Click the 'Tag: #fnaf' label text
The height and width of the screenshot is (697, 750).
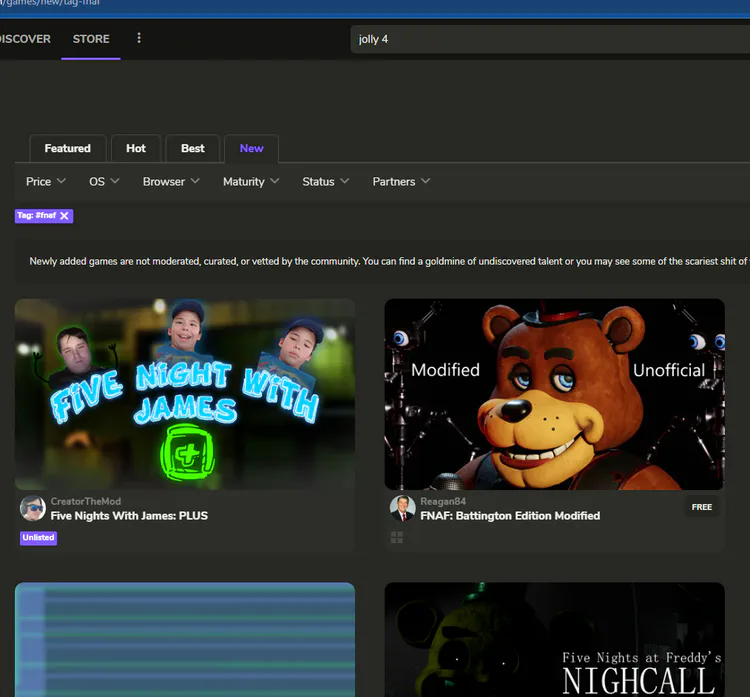[37, 215]
